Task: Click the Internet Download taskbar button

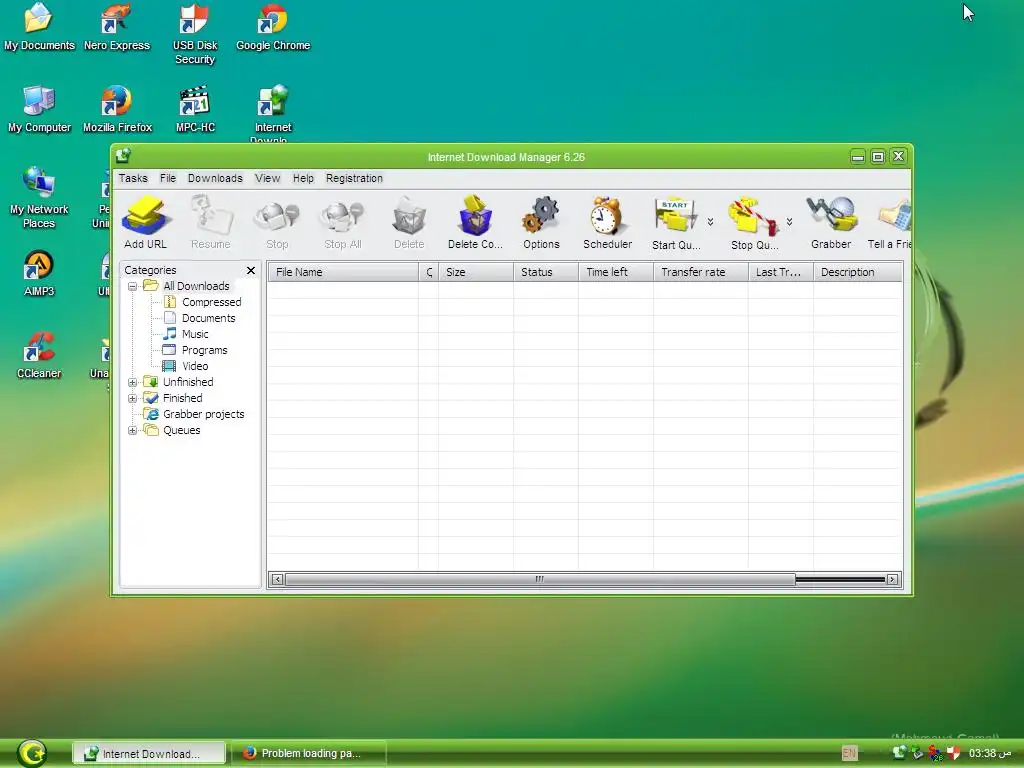Action: coord(149,753)
